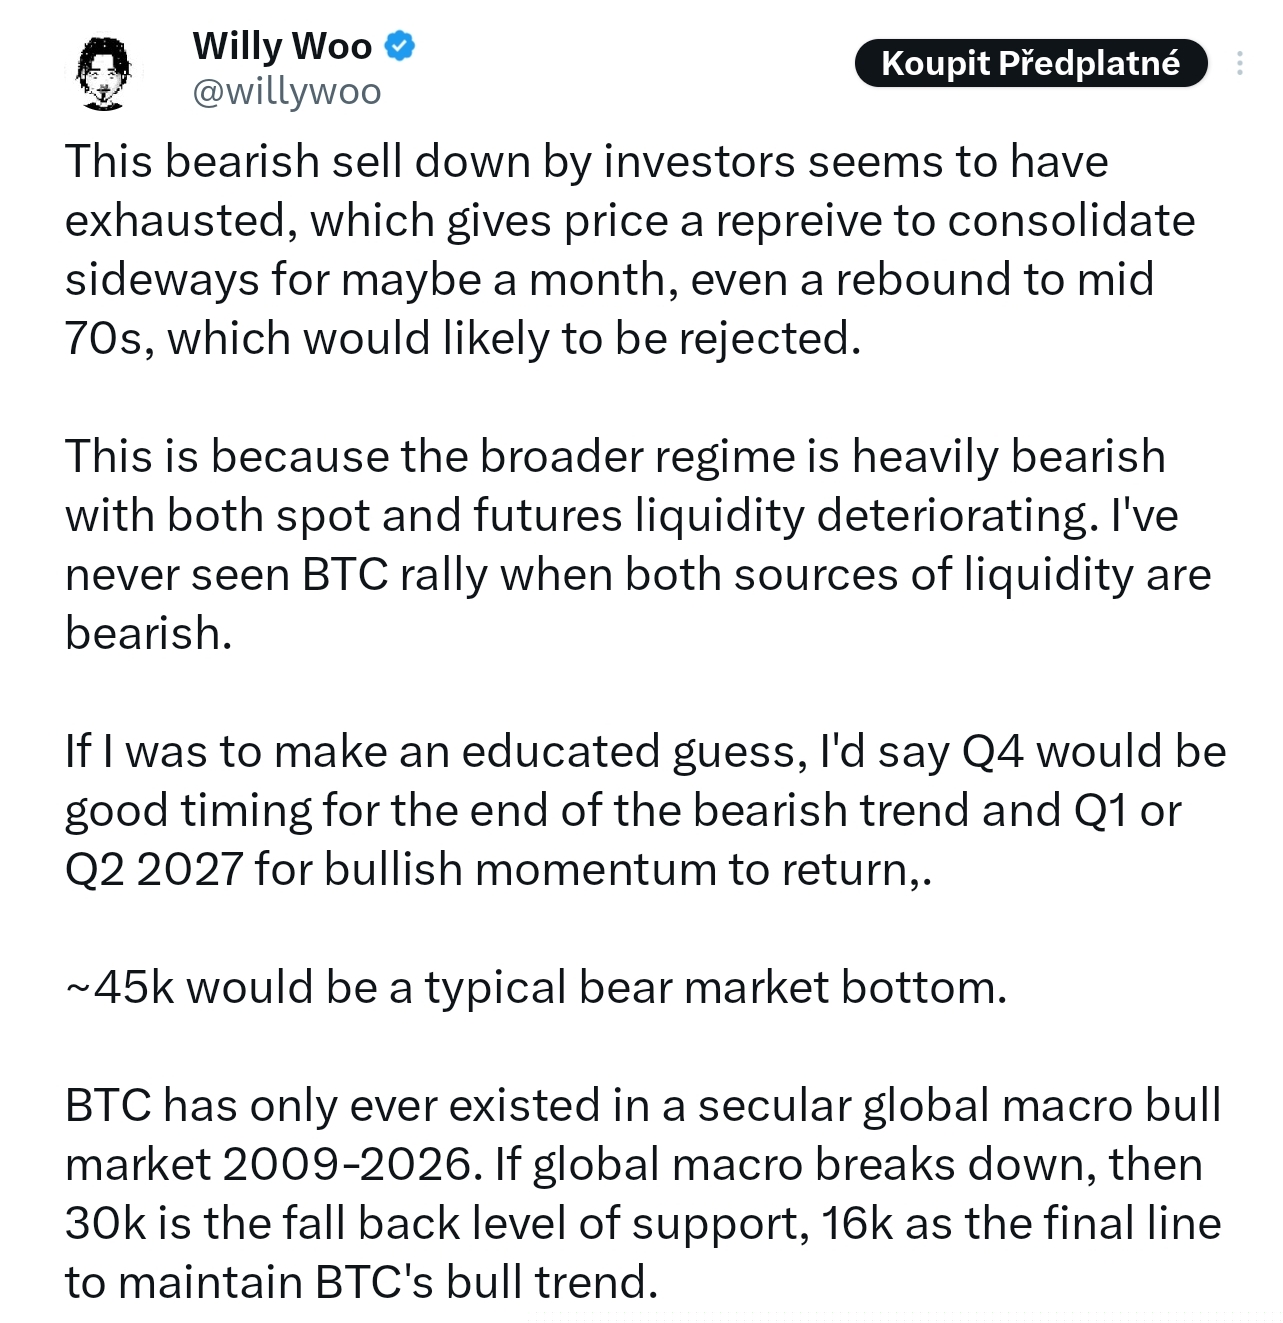Click the @willywoo handle
Screen dimensions: 1283x1323
pyautogui.click(x=286, y=92)
